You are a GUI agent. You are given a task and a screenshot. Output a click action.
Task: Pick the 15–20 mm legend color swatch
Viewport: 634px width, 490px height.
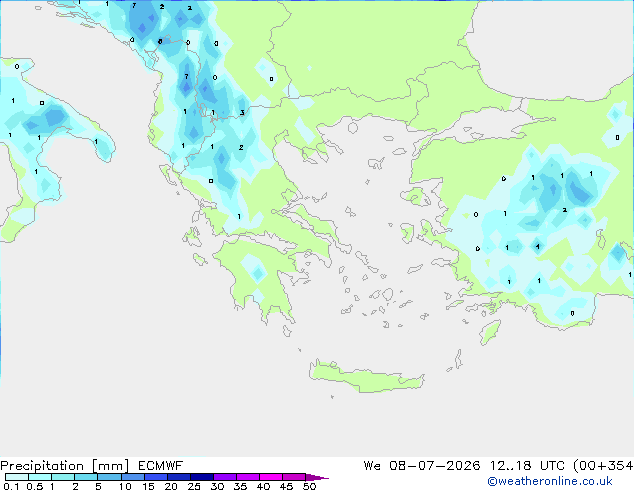tap(156, 477)
